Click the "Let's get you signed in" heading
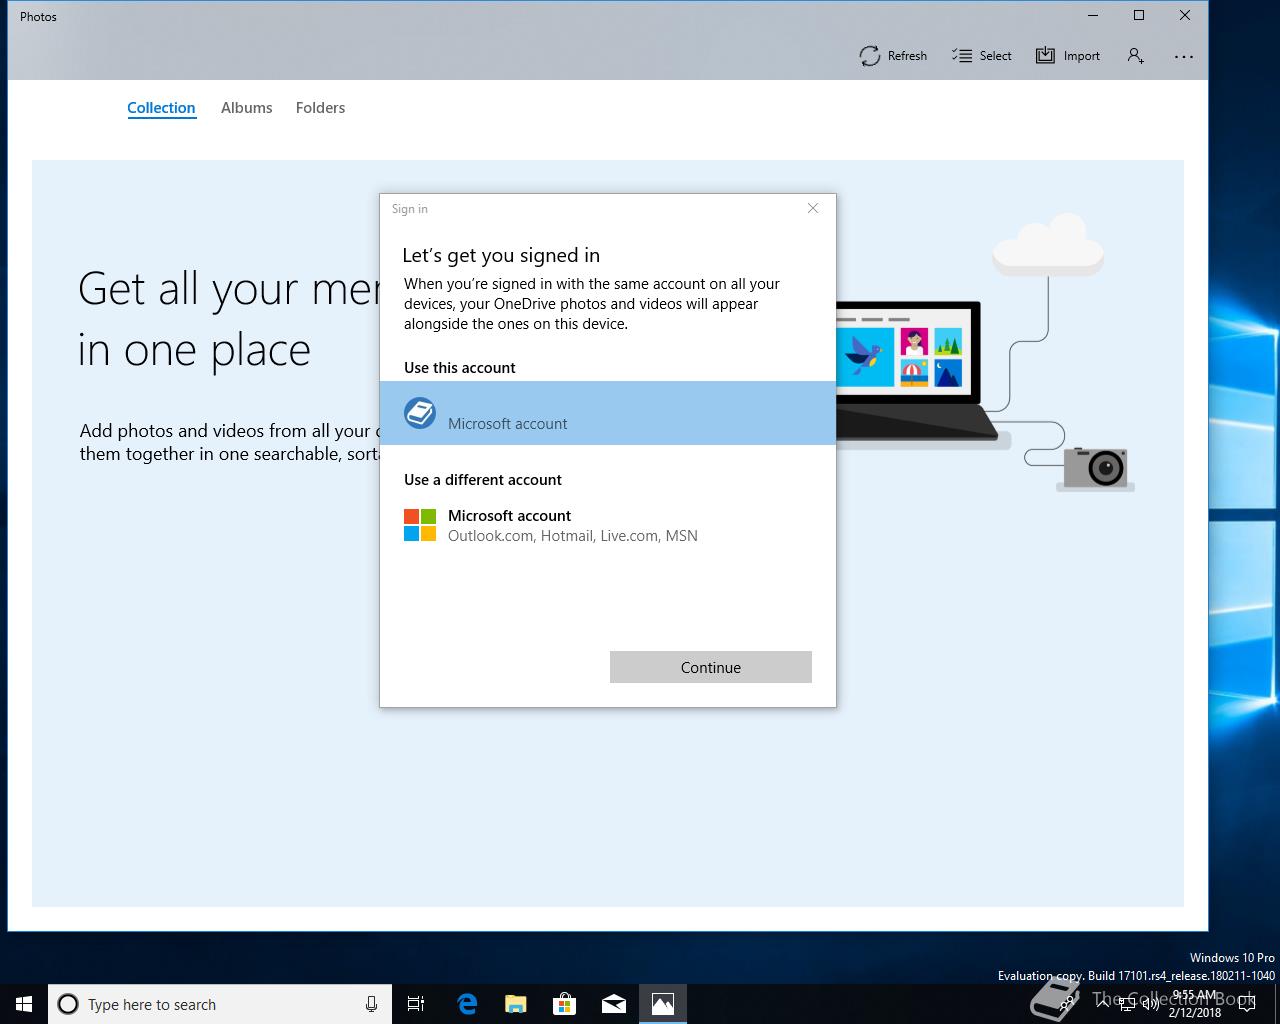This screenshot has width=1280, height=1024. pos(501,255)
